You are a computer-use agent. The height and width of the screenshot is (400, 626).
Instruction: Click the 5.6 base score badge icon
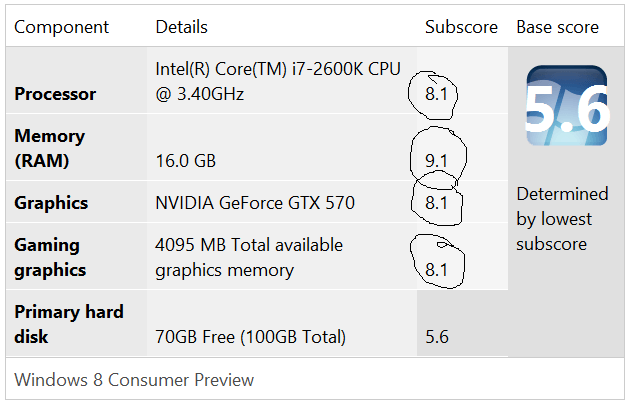click(x=567, y=106)
